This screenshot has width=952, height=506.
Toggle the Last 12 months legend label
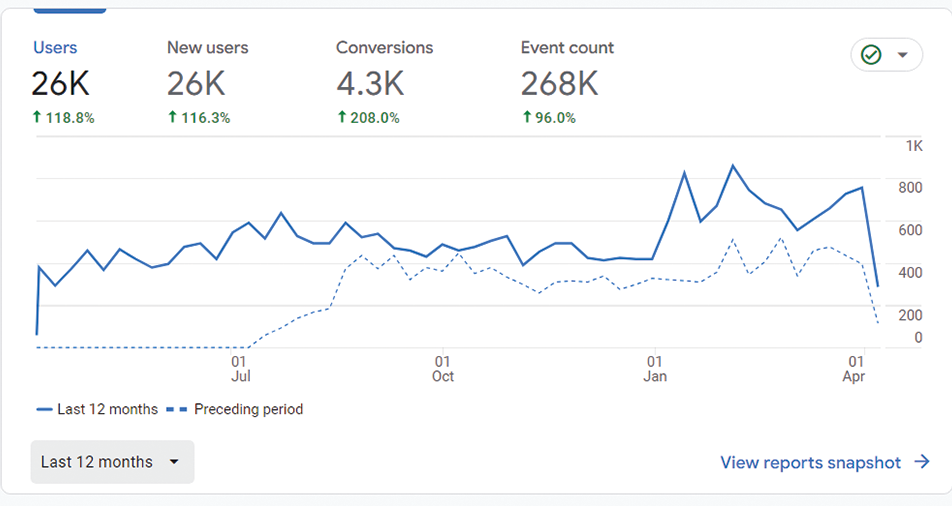click(x=107, y=409)
